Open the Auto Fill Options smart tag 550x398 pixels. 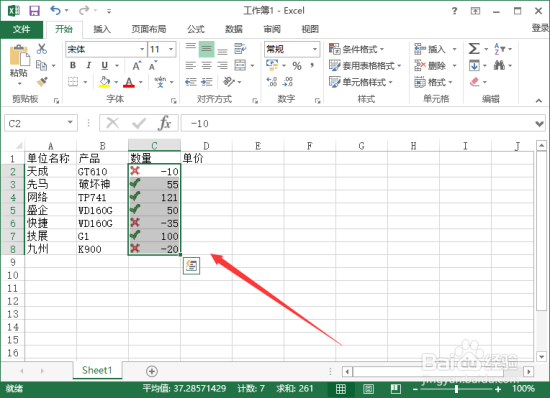[191, 266]
